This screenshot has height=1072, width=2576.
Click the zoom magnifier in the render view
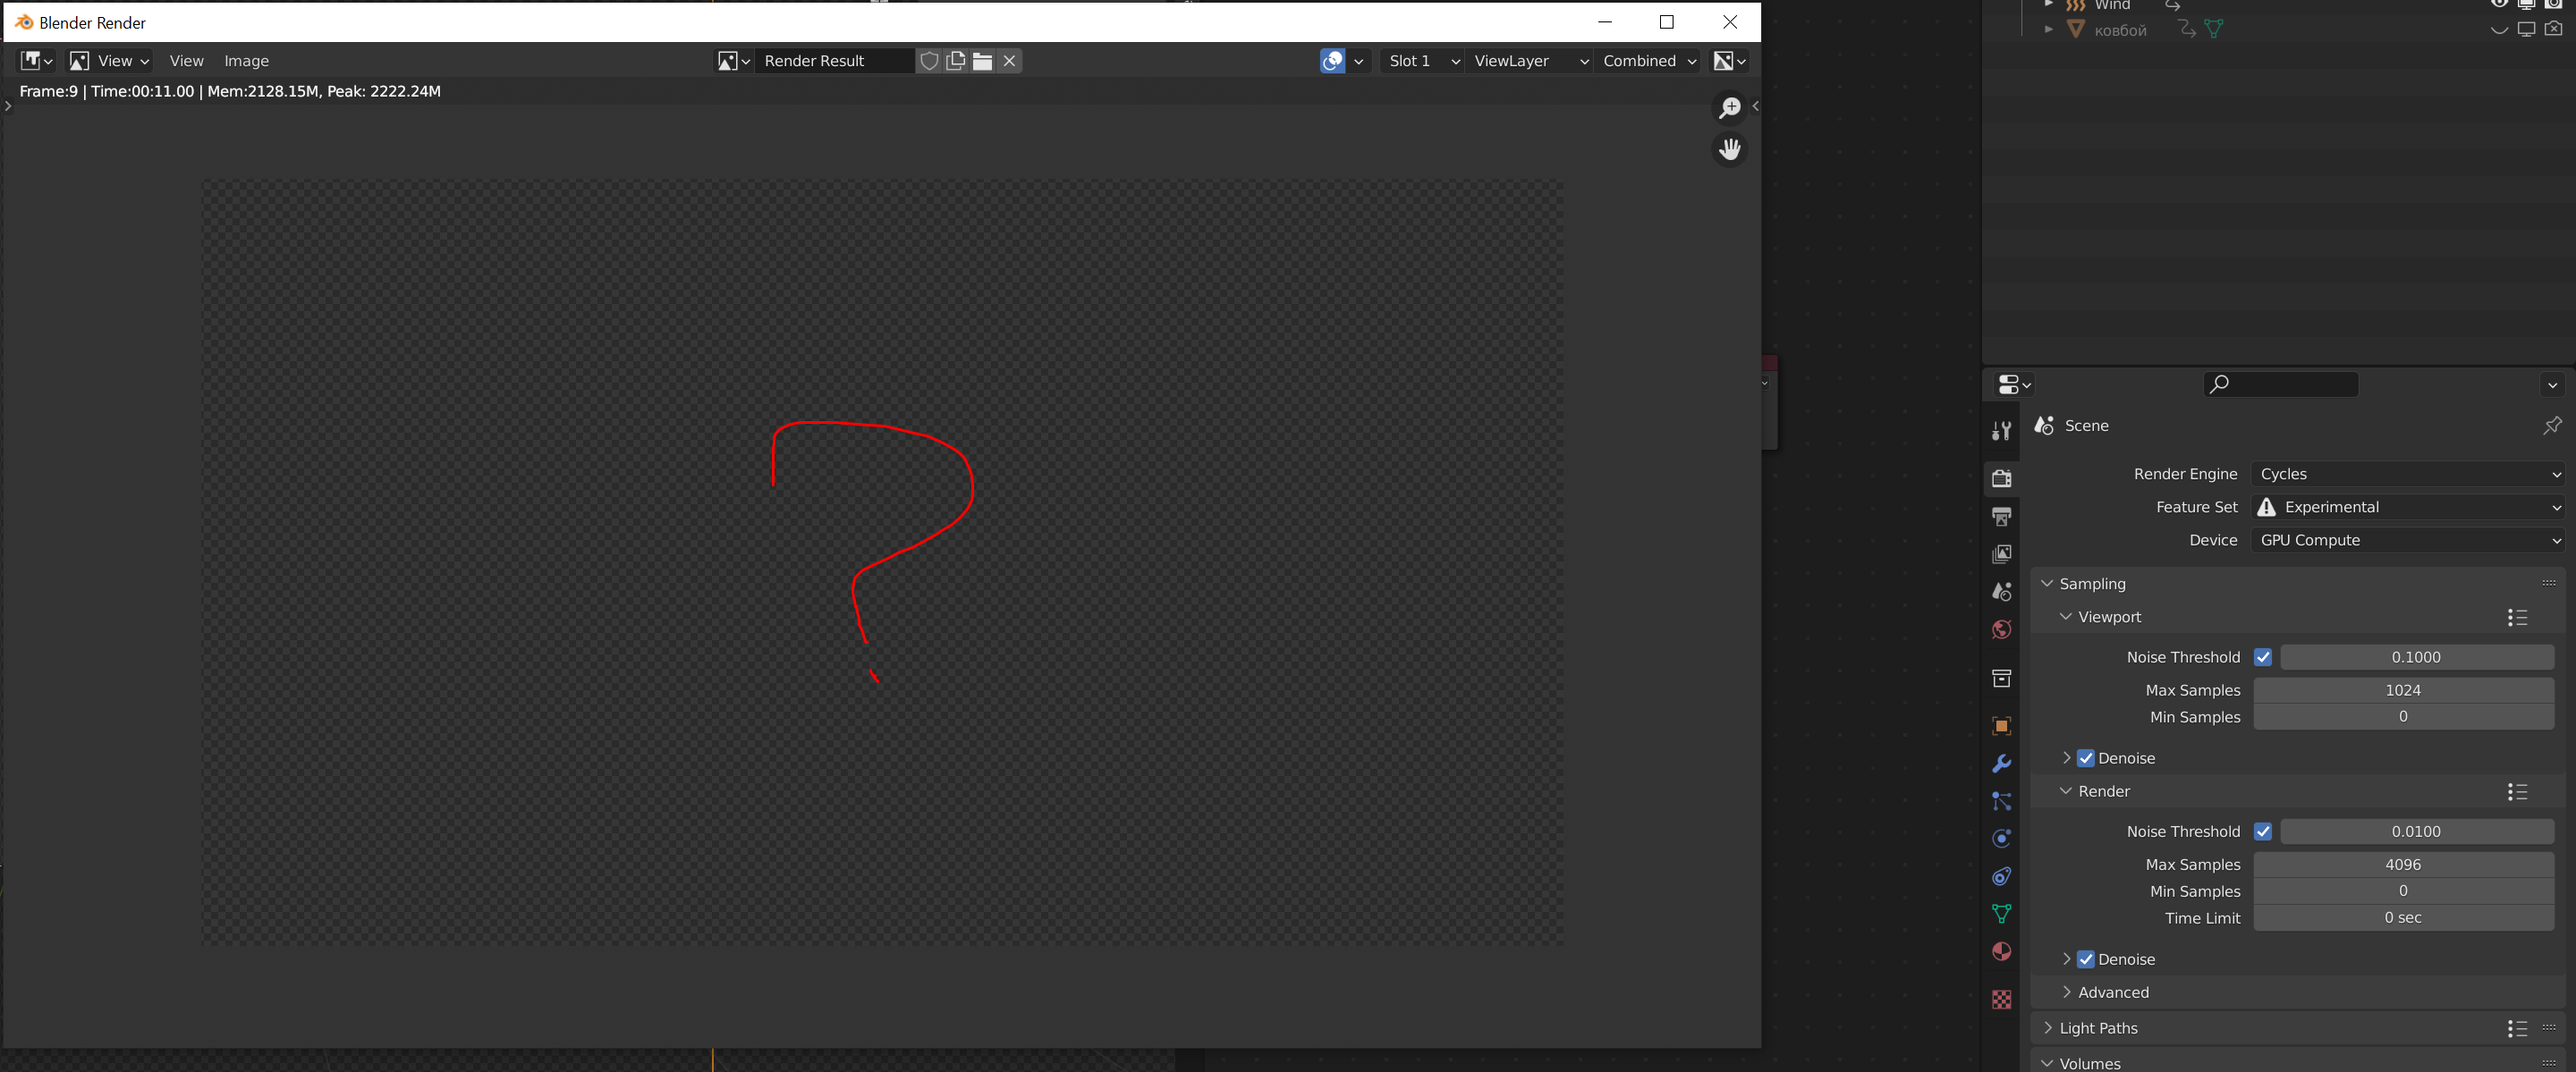coord(1729,107)
